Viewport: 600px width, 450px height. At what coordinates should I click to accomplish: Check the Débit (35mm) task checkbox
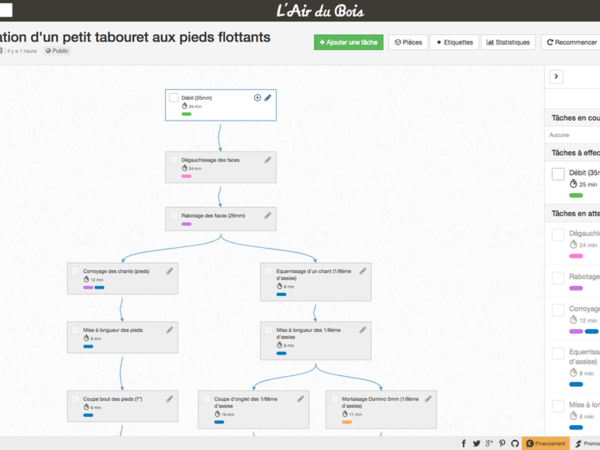point(174,99)
